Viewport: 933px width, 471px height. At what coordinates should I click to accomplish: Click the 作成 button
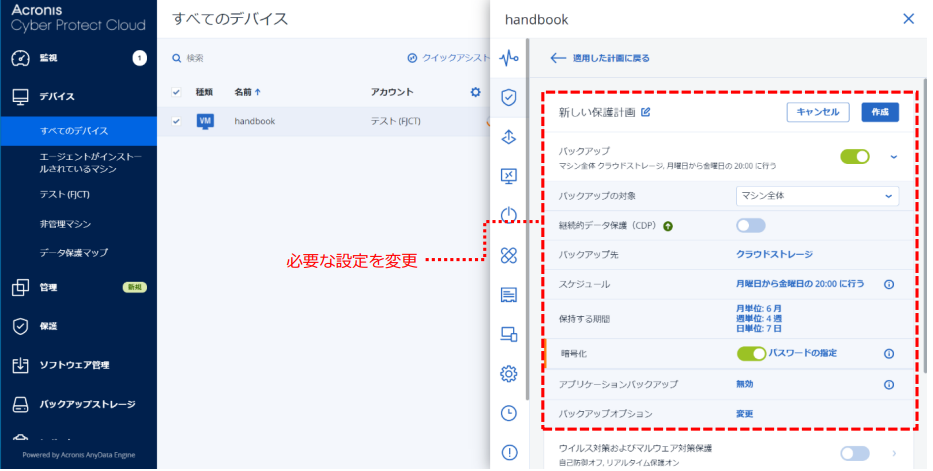pyautogui.click(x=879, y=112)
